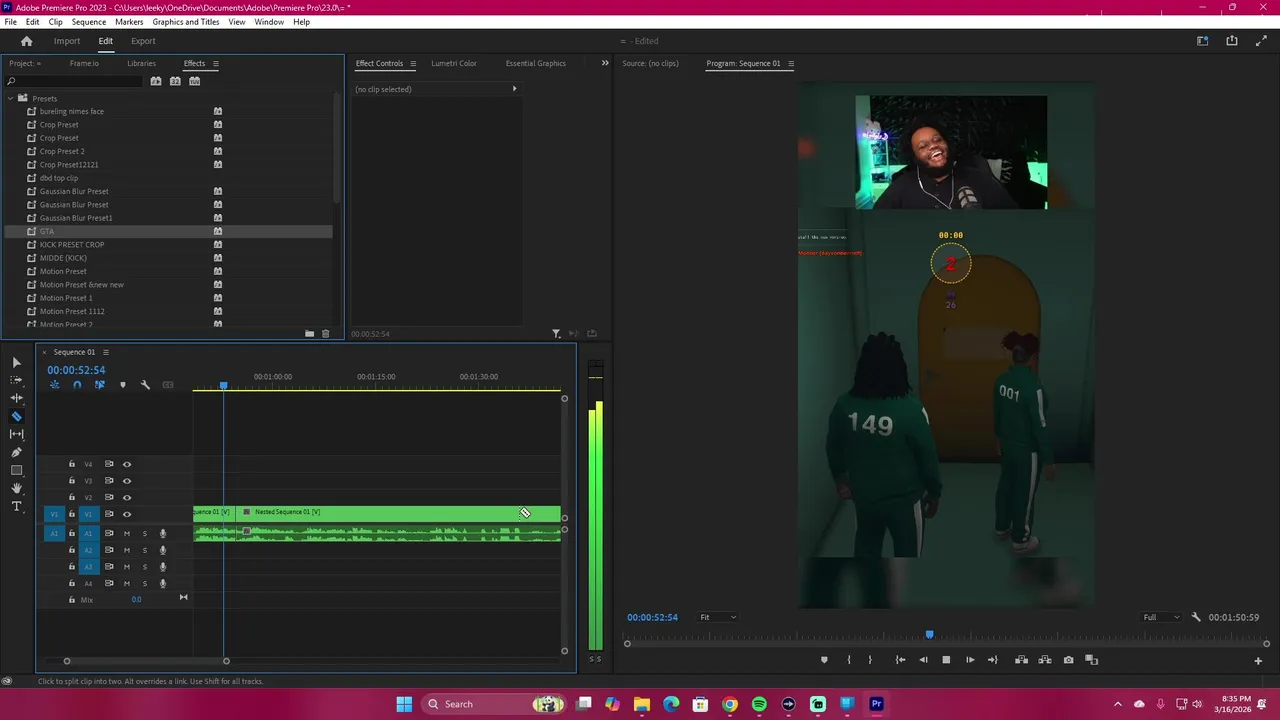Switch to the Export workspace
The height and width of the screenshot is (720, 1280).
143,41
